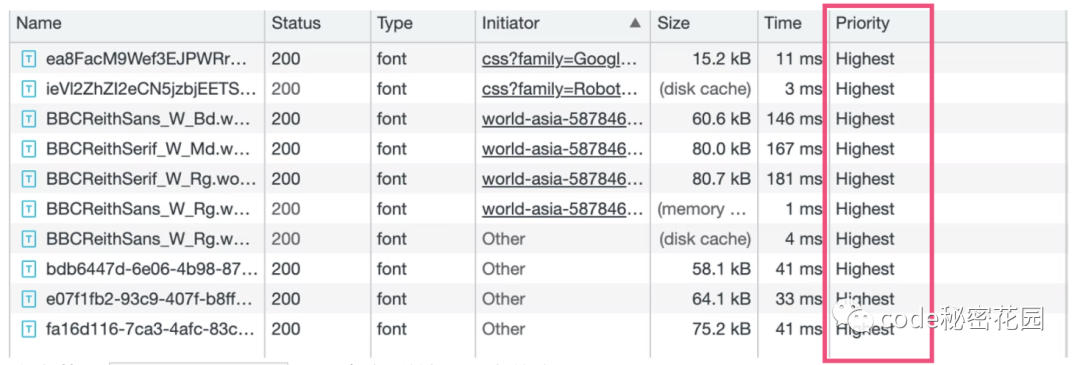Select the fa16d116-7ca3-4afc request row name
This screenshot has height=365, width=1080.
pos(151,329)
